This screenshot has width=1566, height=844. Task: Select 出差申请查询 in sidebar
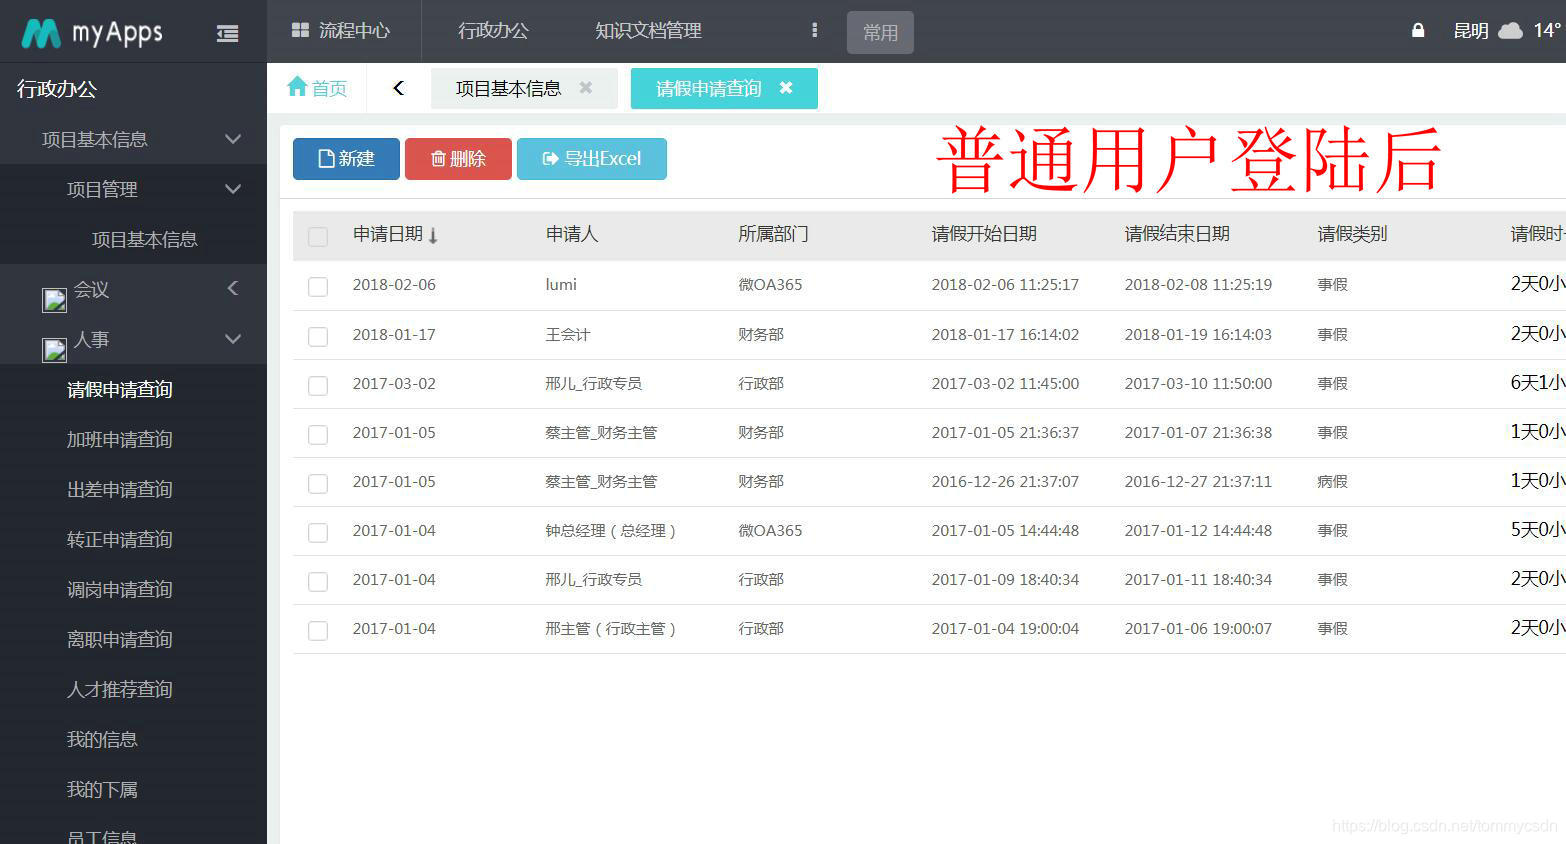pos(120,489)
